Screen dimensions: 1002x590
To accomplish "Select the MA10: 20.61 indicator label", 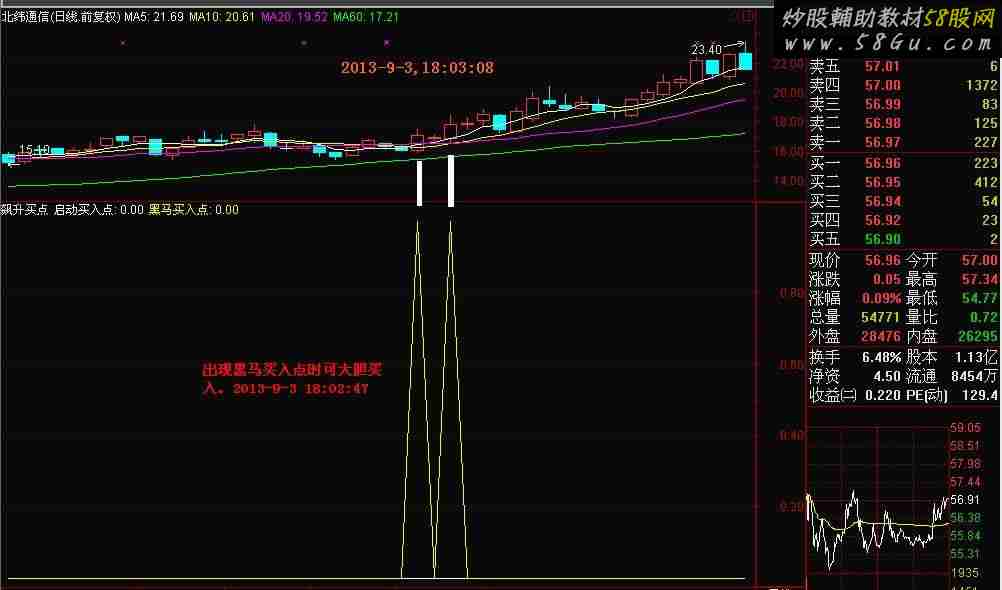I will pyautogui.click(x=222, y=17).
